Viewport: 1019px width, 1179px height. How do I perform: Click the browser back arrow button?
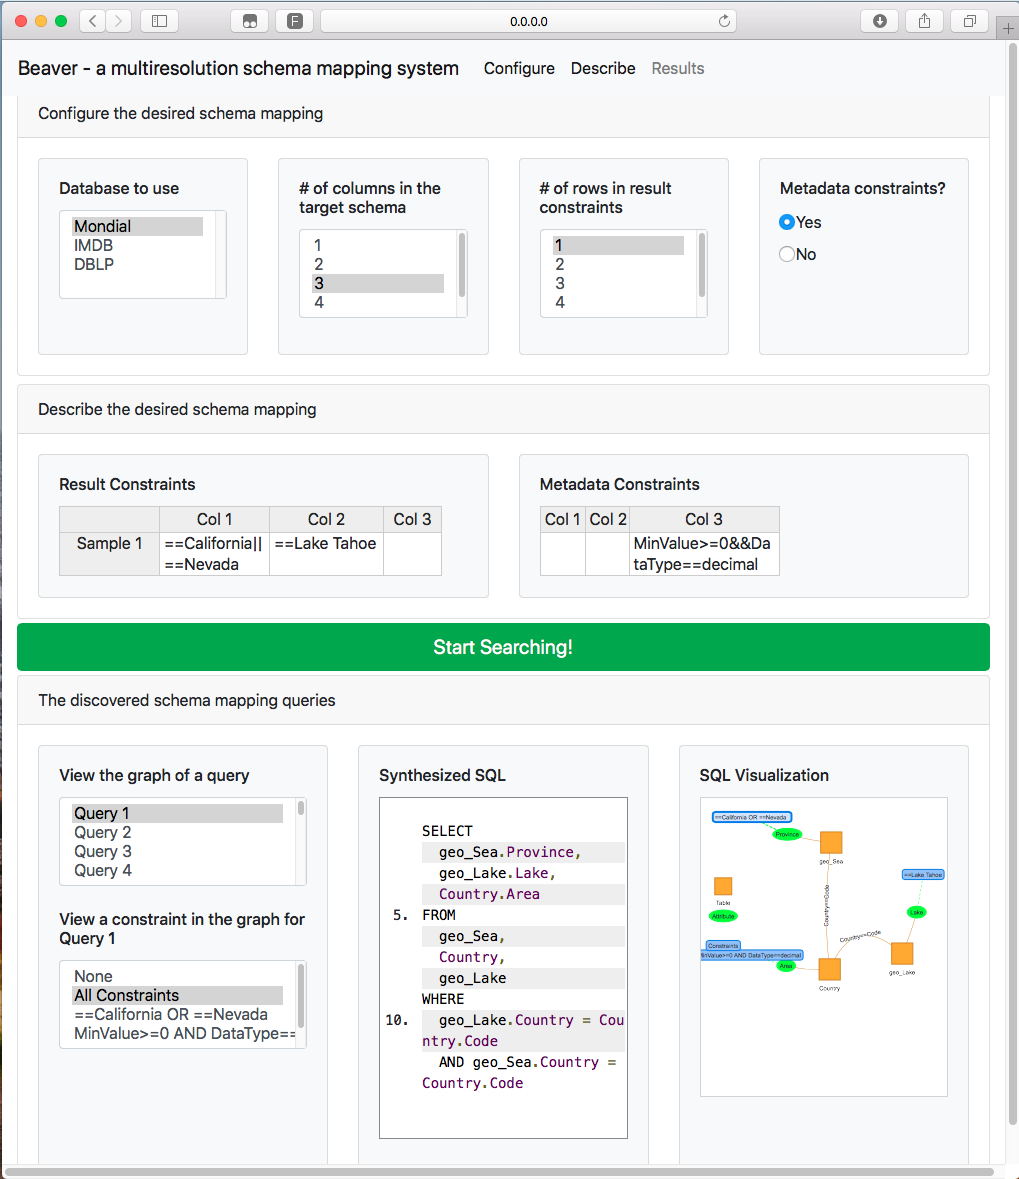coord(92,21)
